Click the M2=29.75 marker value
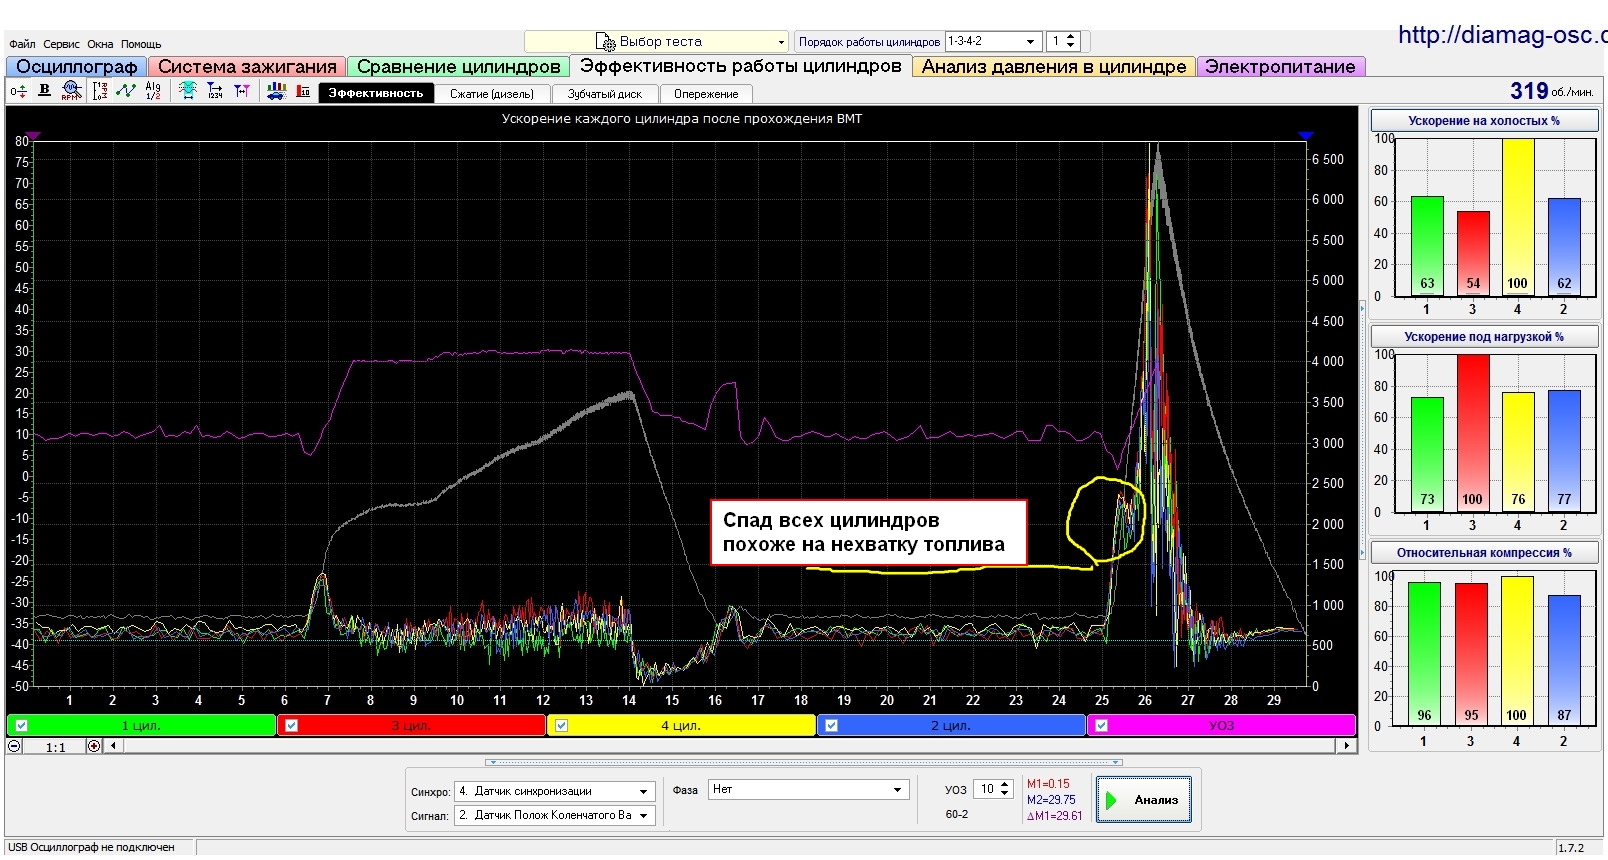This screenshot has width=1608, height=860. pos(1051,800)
